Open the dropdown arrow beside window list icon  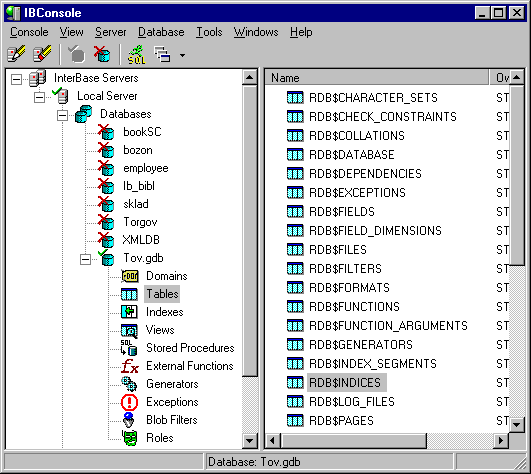[182, 55]
